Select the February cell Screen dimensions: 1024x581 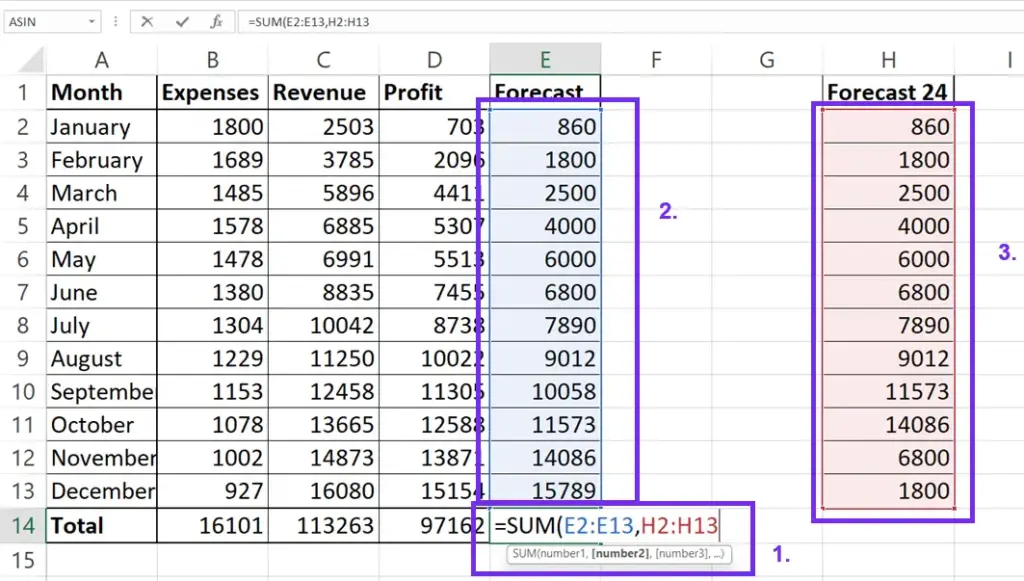point(101,159)
